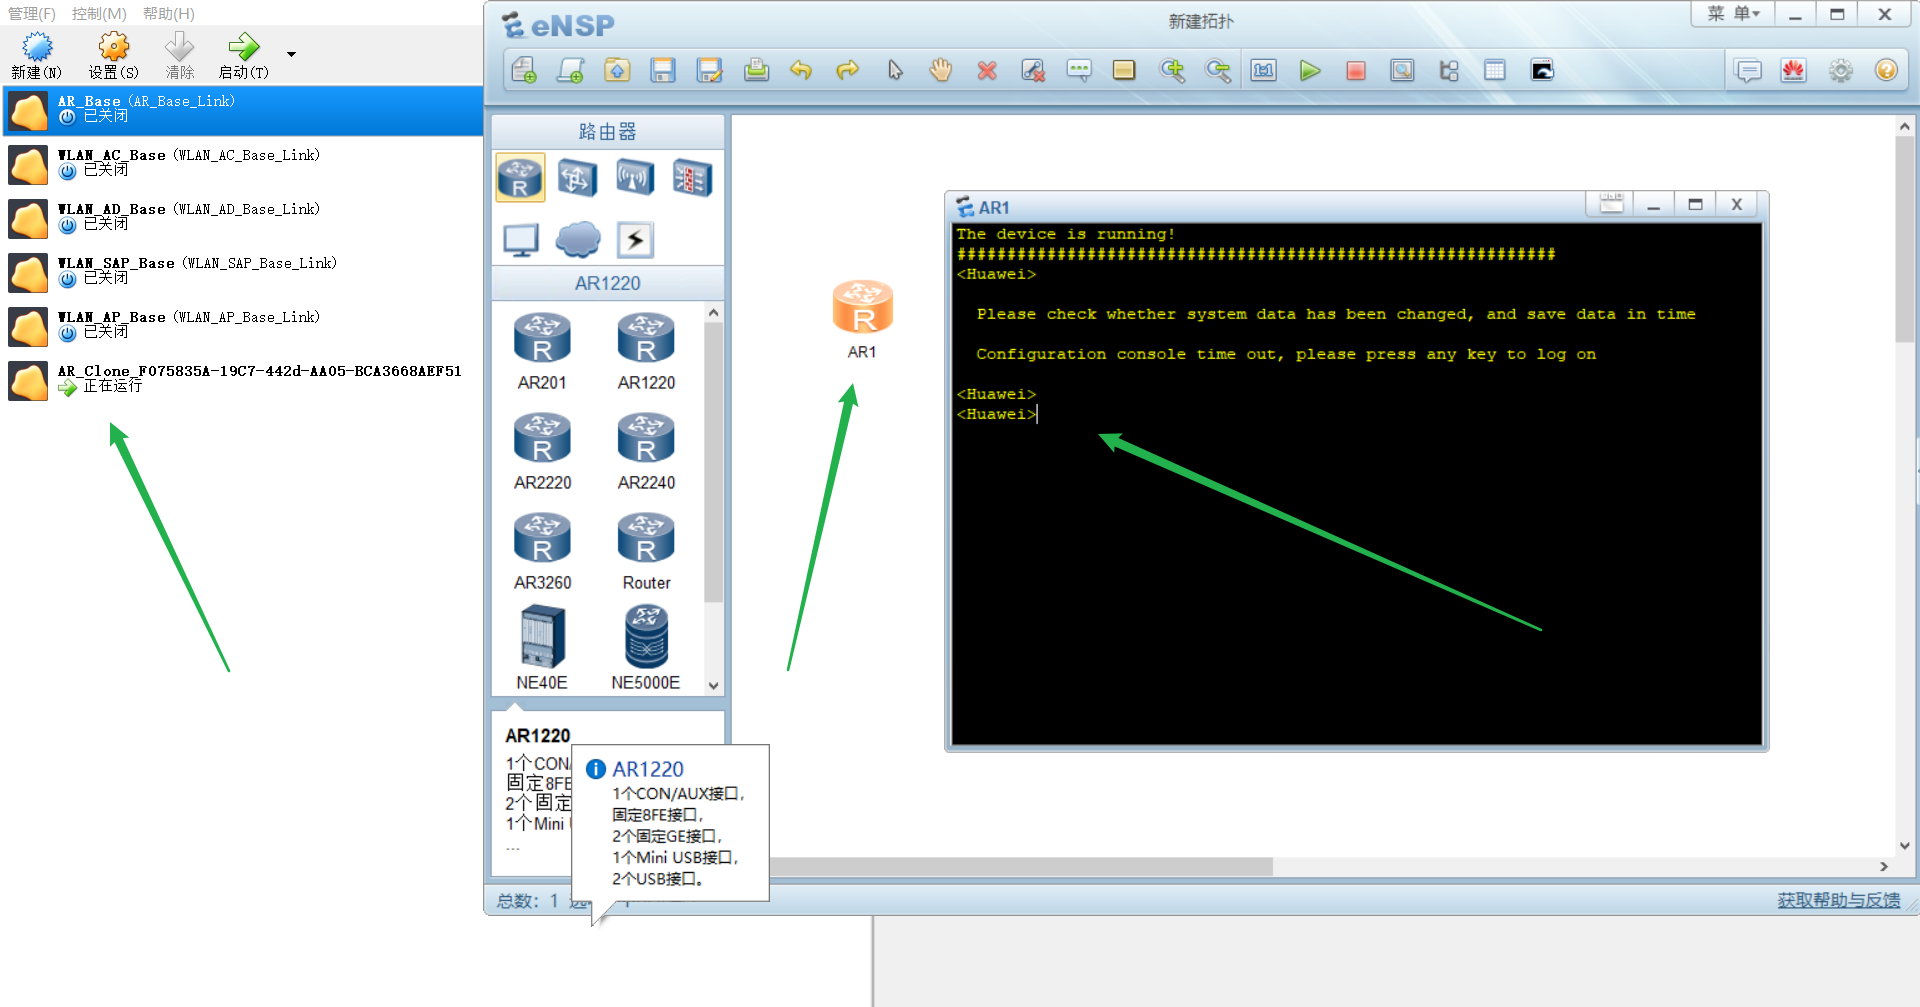Screen dimensions: 1920x1007
Task: Click the Huawei logo toolbar icon
Action: [x=1794, y=71]
